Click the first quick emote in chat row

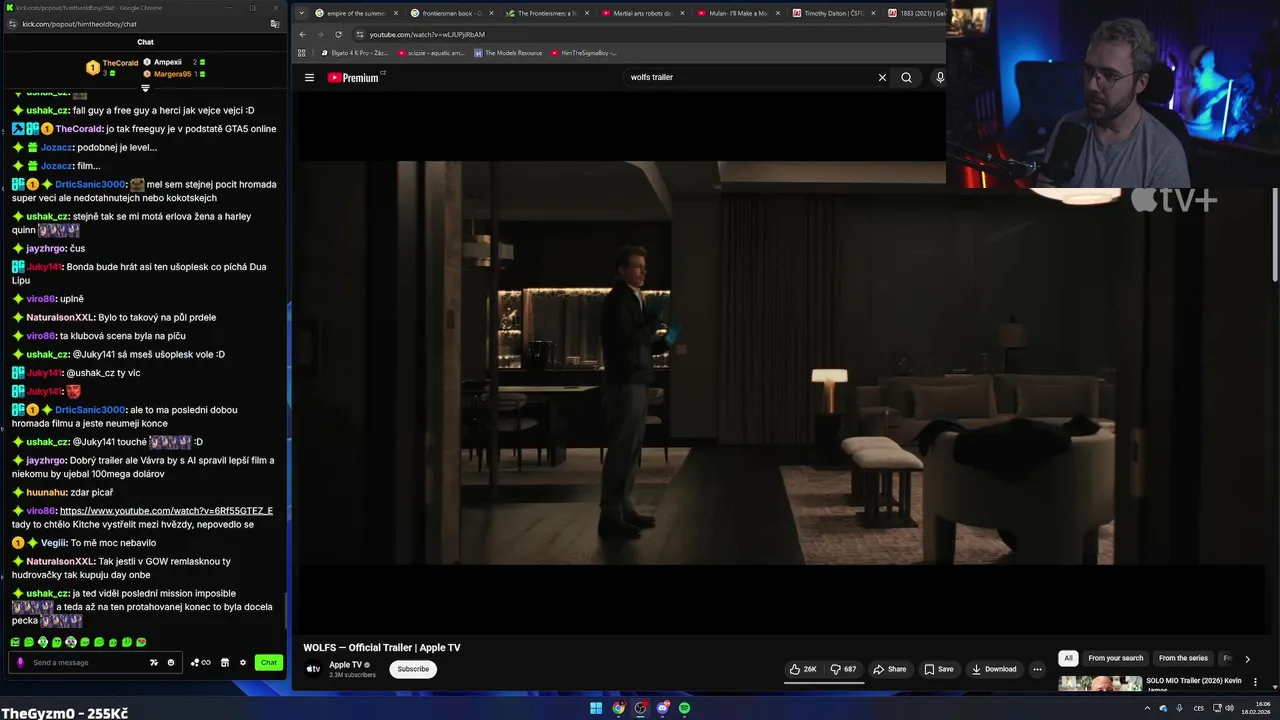point(15,642)
